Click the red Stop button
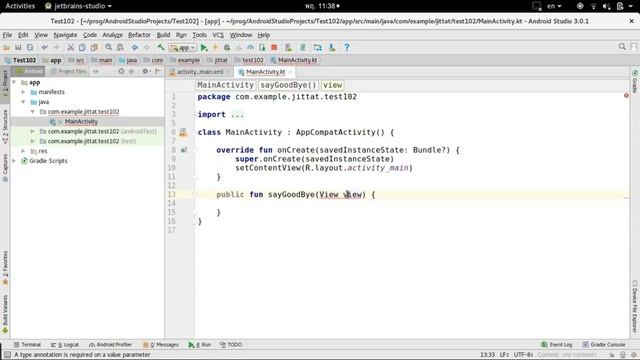The image size is (640, 360). (x=274, y=48)
